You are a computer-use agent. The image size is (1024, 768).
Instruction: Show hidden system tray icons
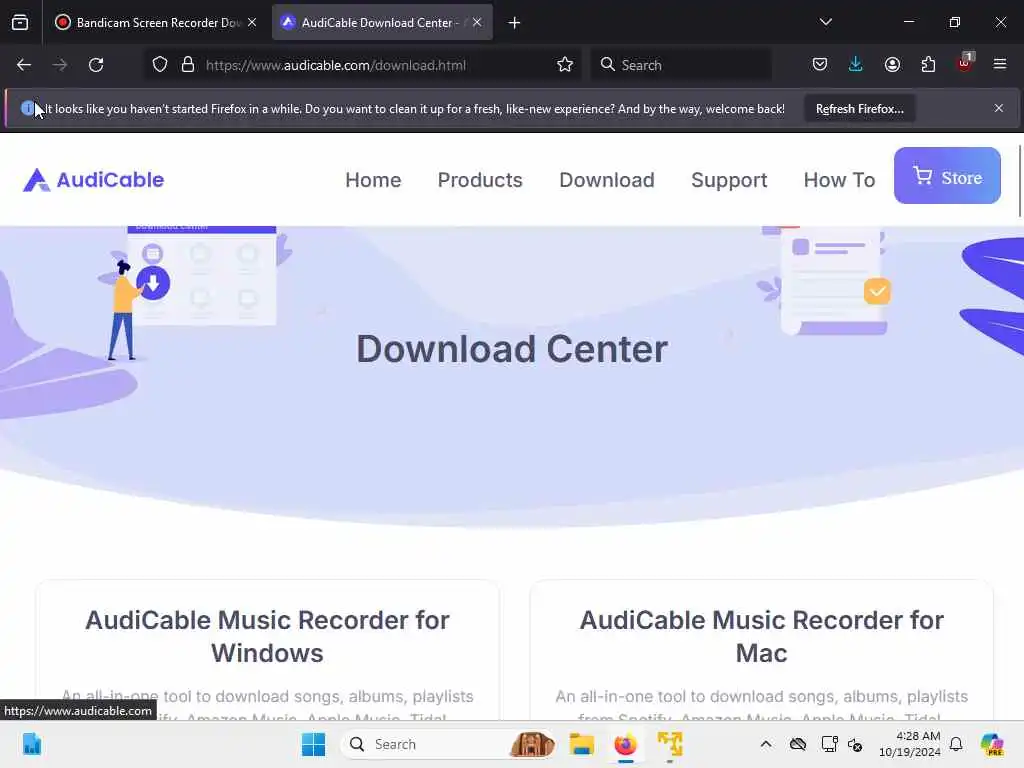(x=766, y=744)
